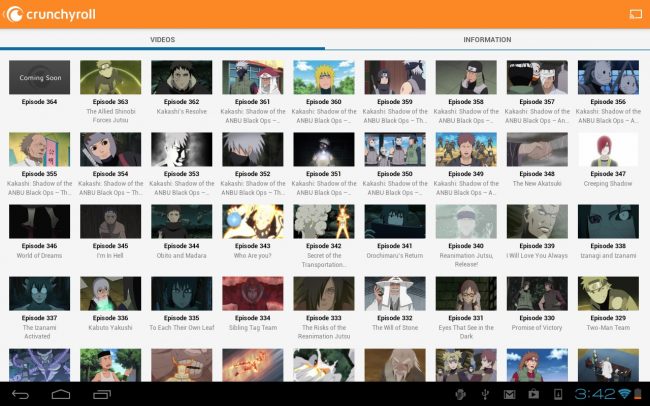
Task: Tap the Crunchyroll logo to go back
Action: coord(51,15)
